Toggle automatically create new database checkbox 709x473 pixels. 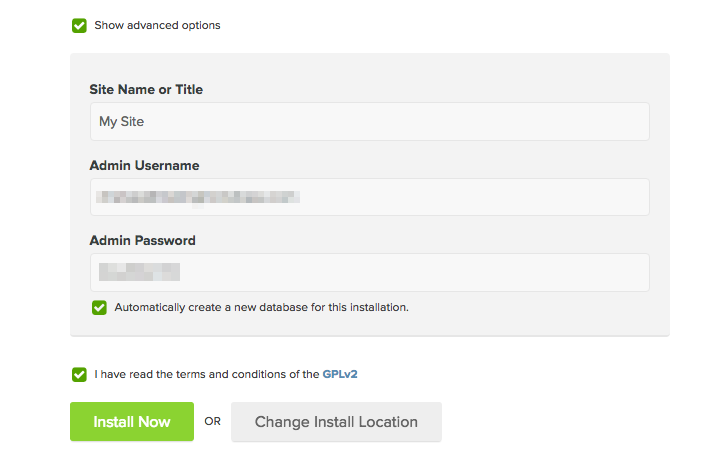(99, 307)
